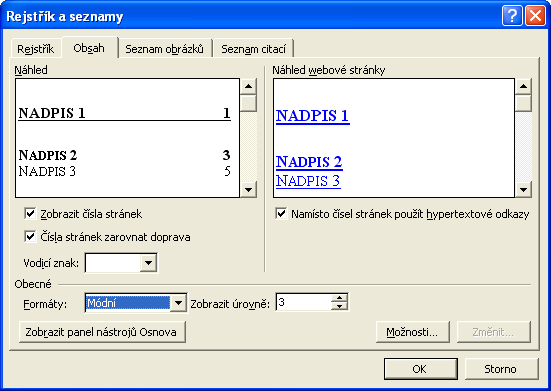
Task: Click NADPIS 3 entry in print preview
Action: (x=47, y=171)
